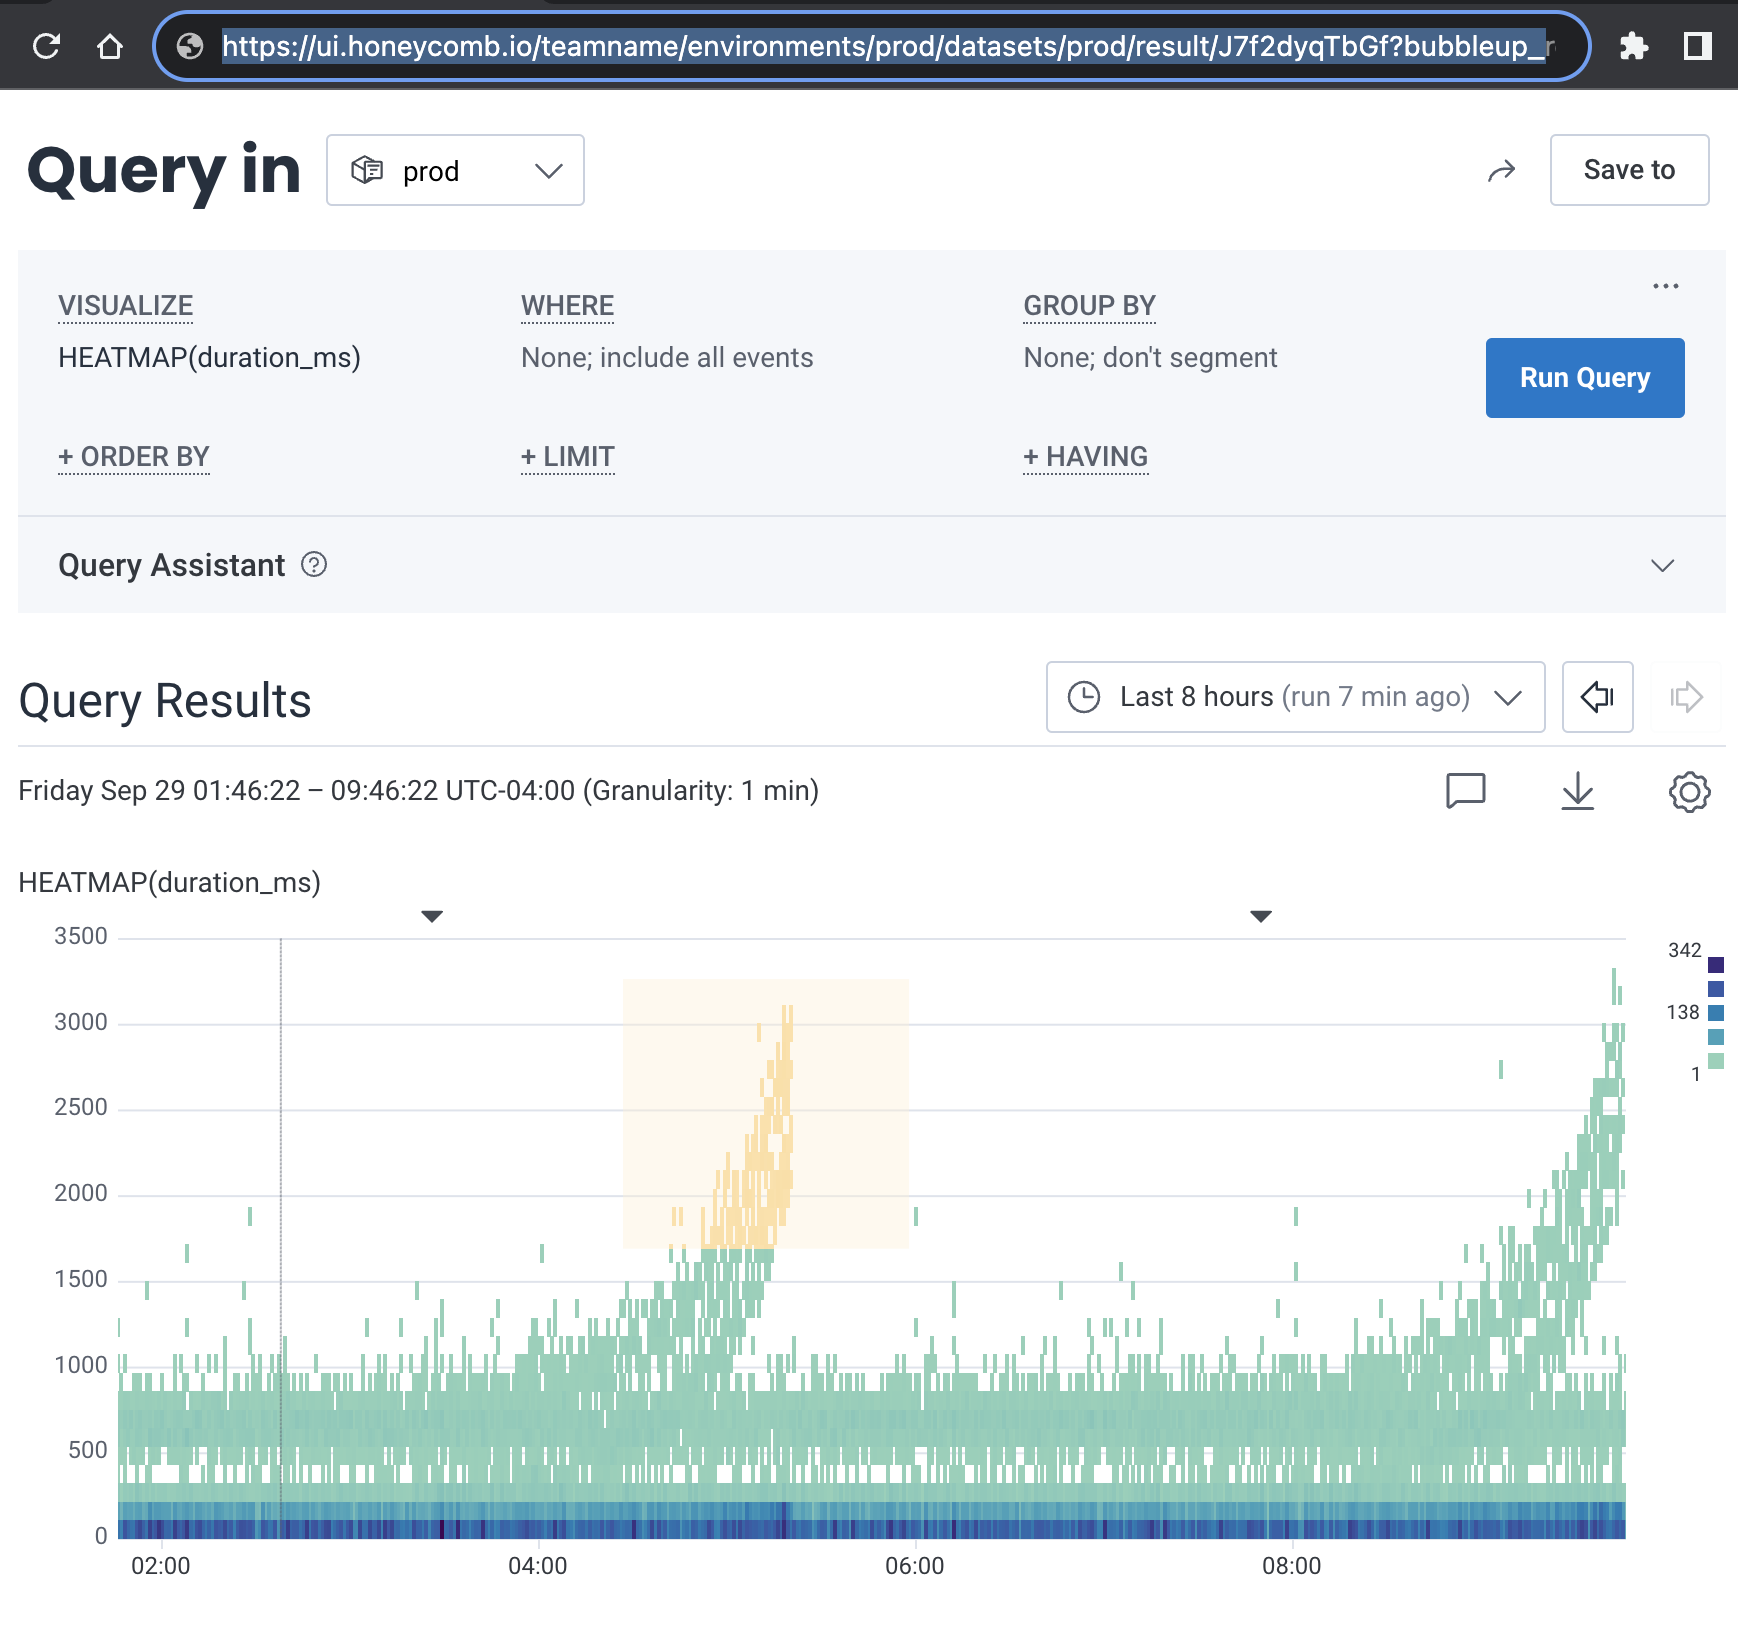Screen dimensions: 1738x1630
Task: Click blue legend swatch beside 138
Action: point(1716,1013)
